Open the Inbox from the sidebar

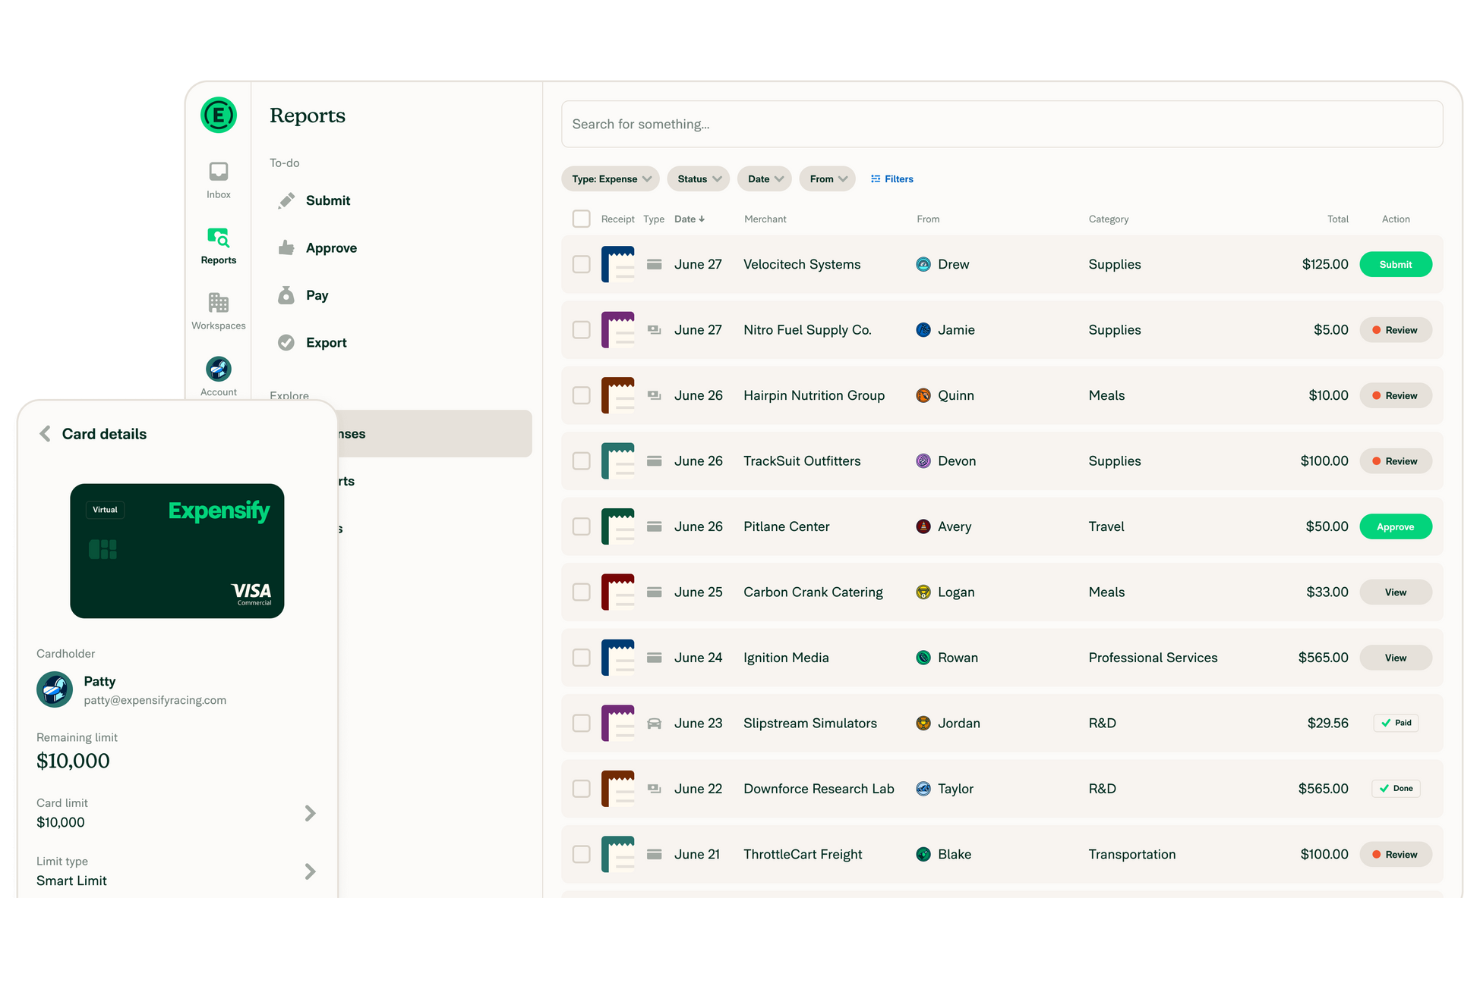pyautogui.click(x=217, y=180)
